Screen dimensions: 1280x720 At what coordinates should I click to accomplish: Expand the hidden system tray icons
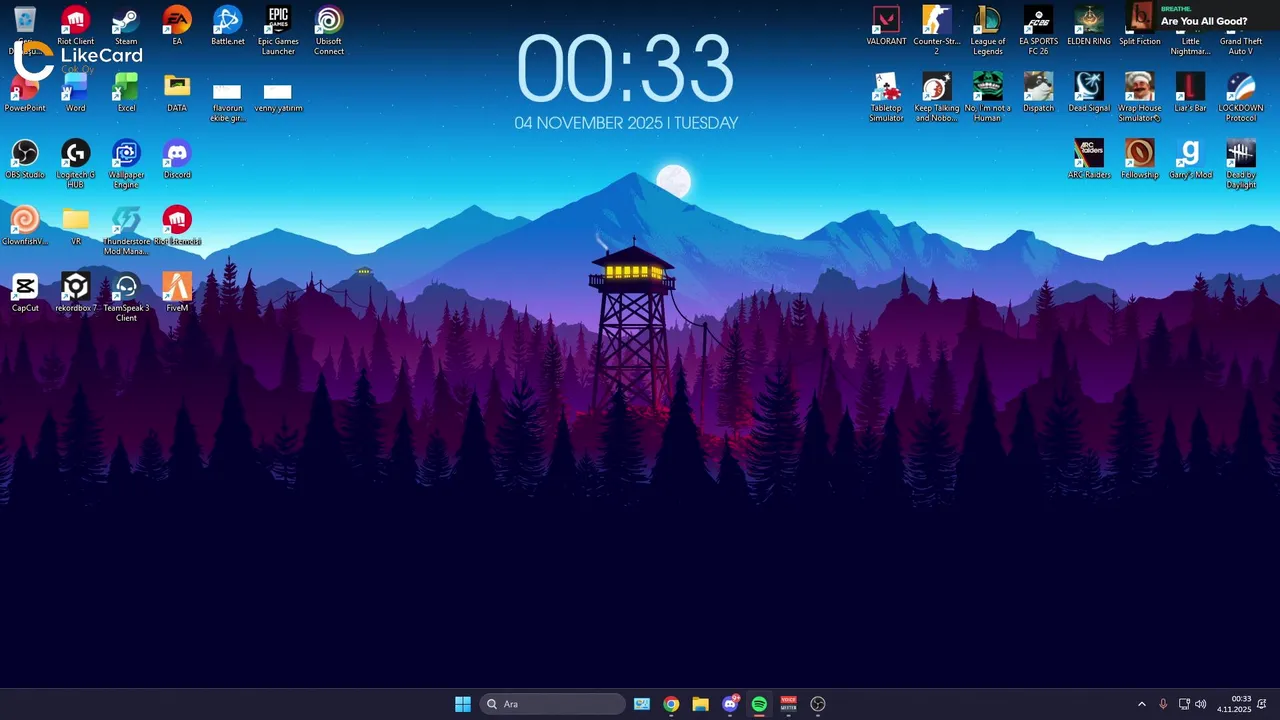1142,704
